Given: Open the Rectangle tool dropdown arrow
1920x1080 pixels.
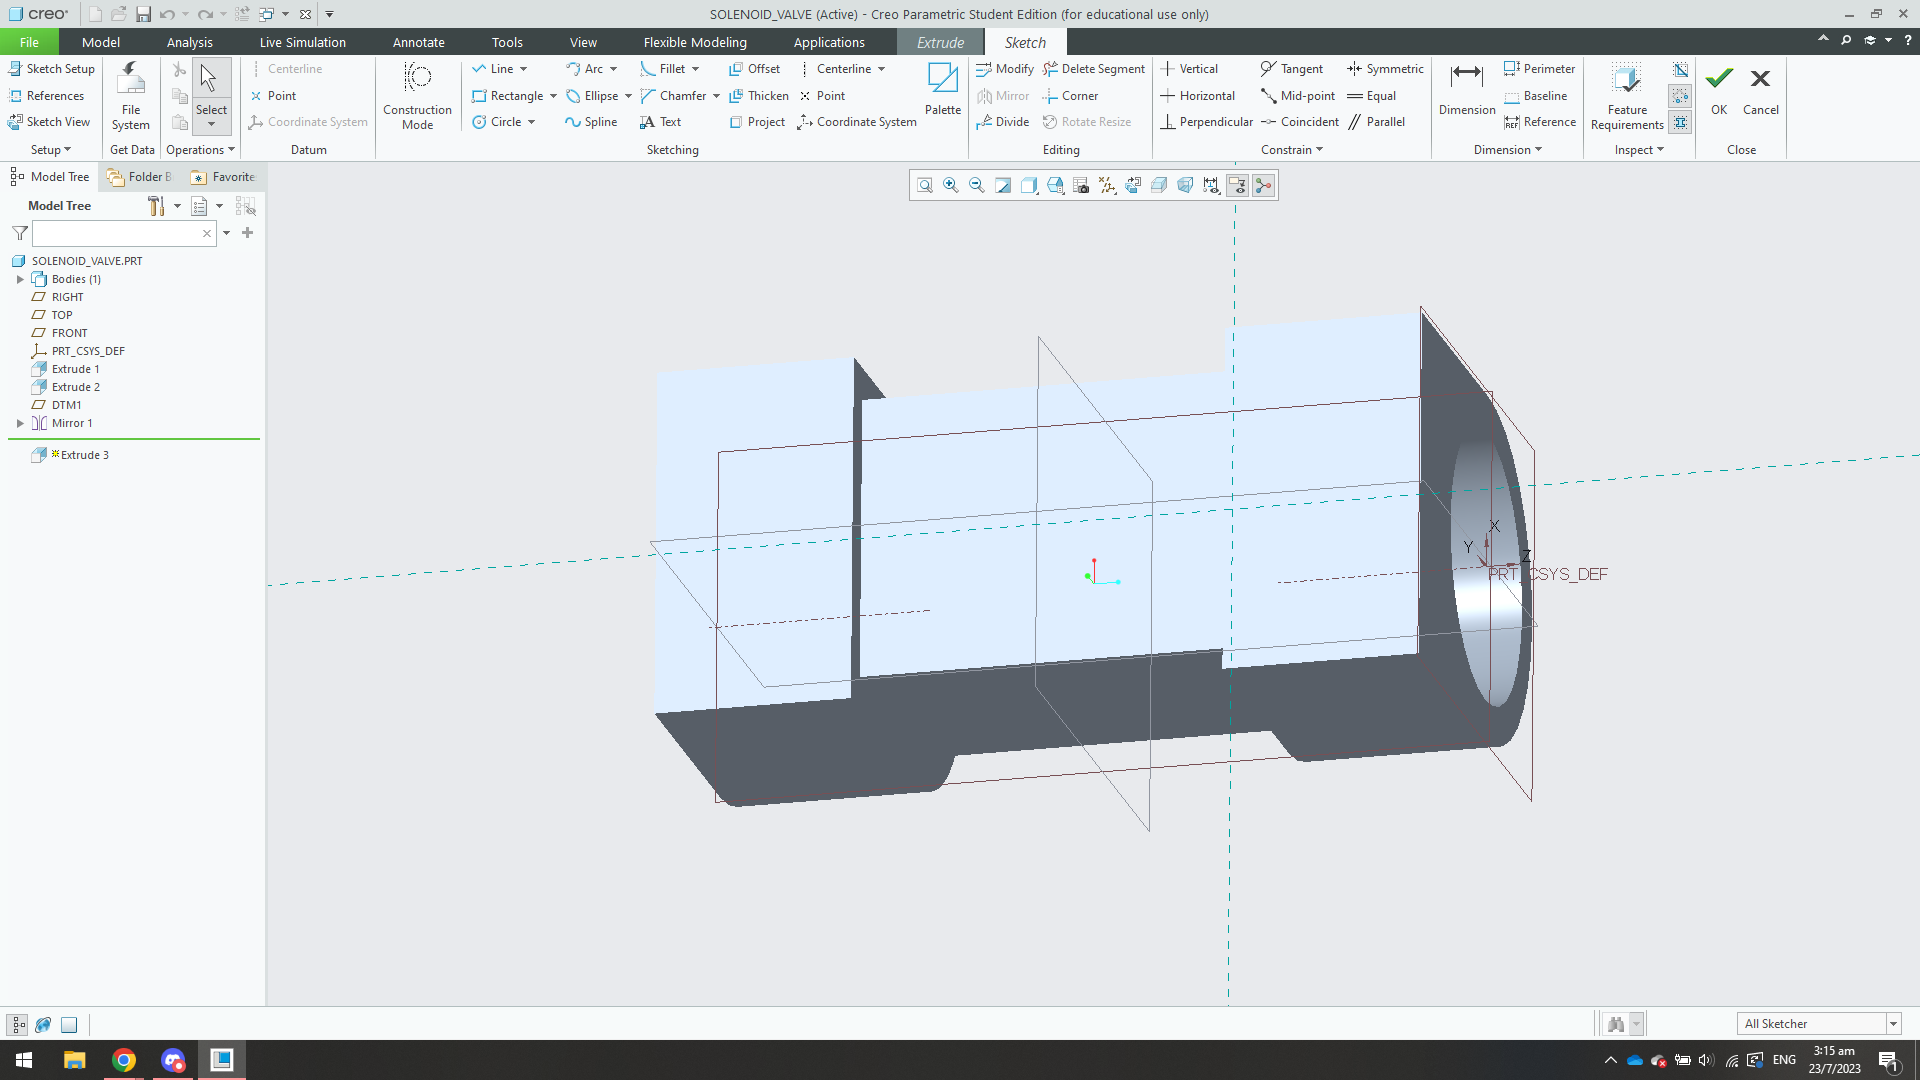Looking at the screenshot, I should click(x=553, y=96).
